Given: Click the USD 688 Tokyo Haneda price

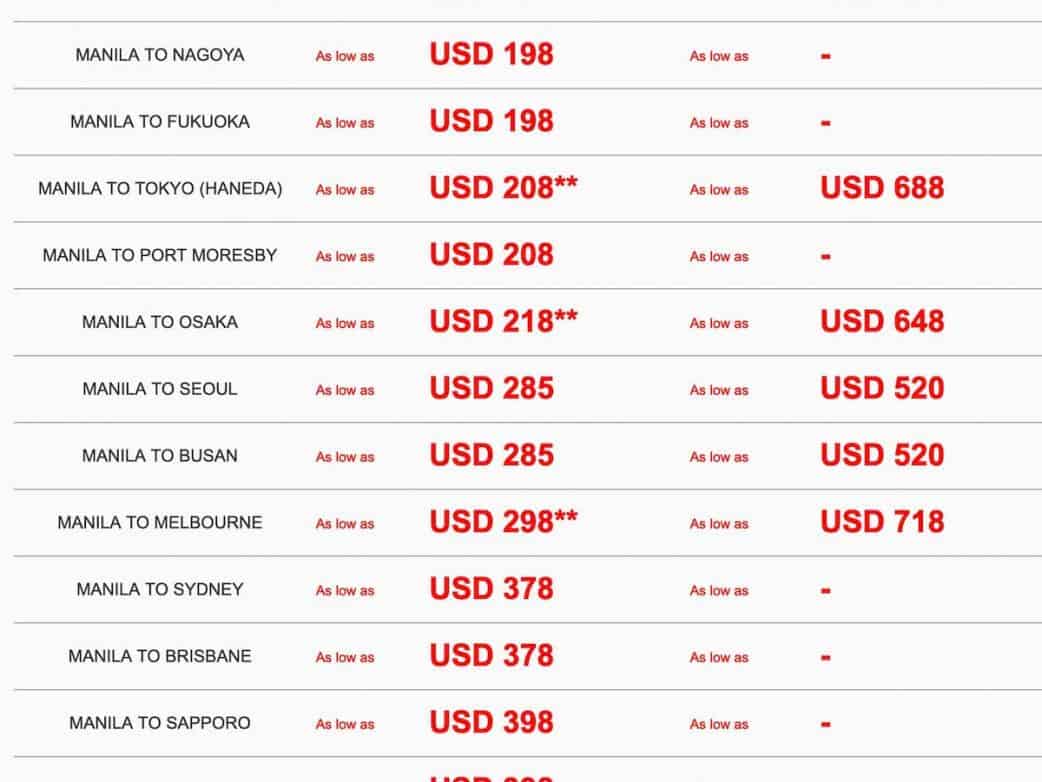Looking at the screenshot, I should (x=882, y=188).
